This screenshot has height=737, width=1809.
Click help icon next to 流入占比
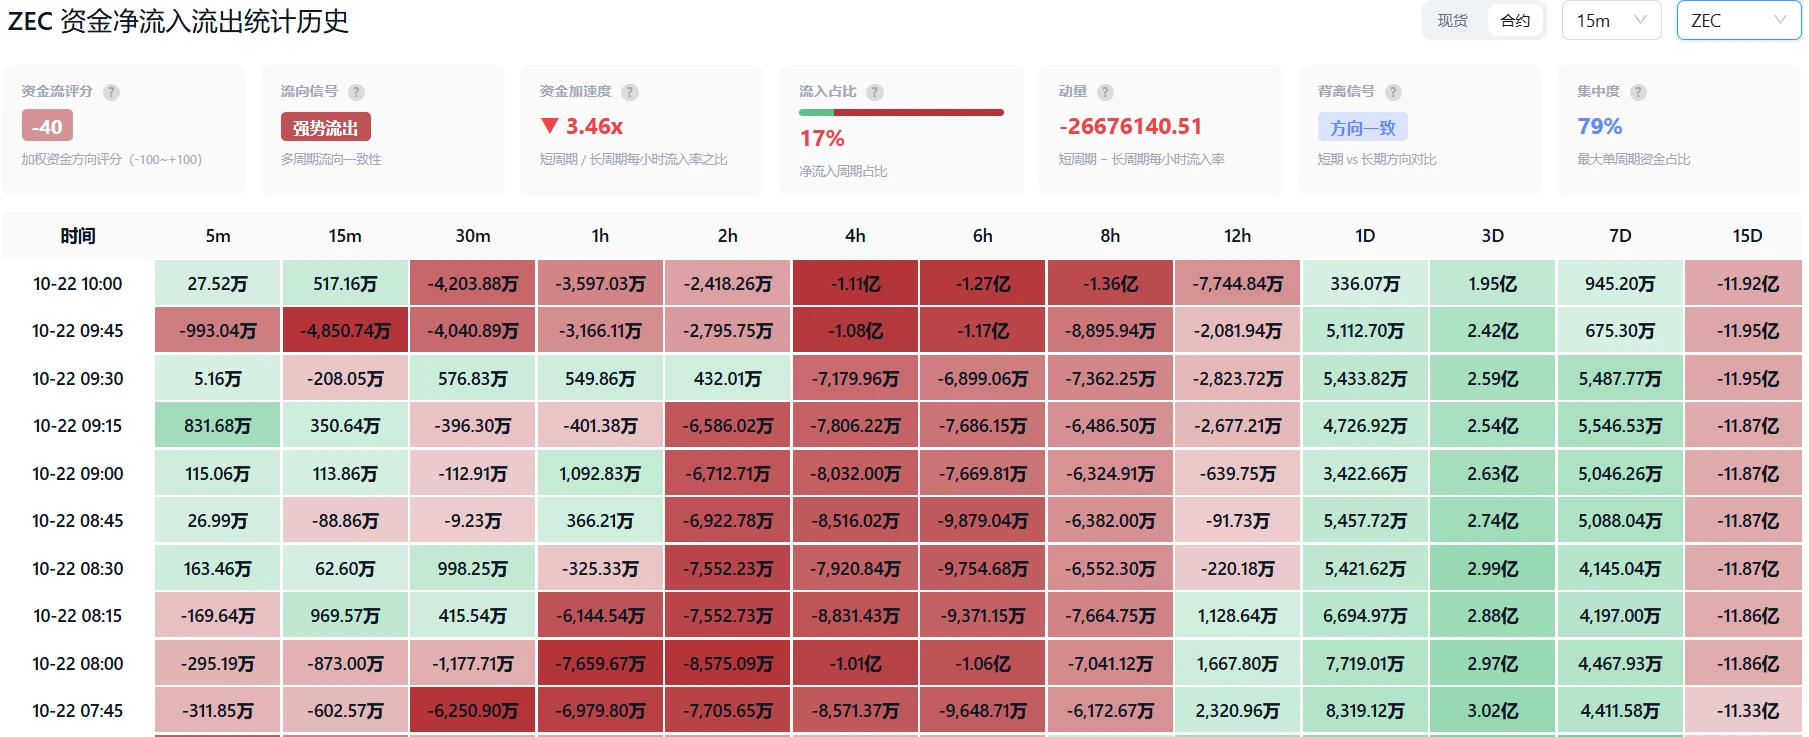875,92
